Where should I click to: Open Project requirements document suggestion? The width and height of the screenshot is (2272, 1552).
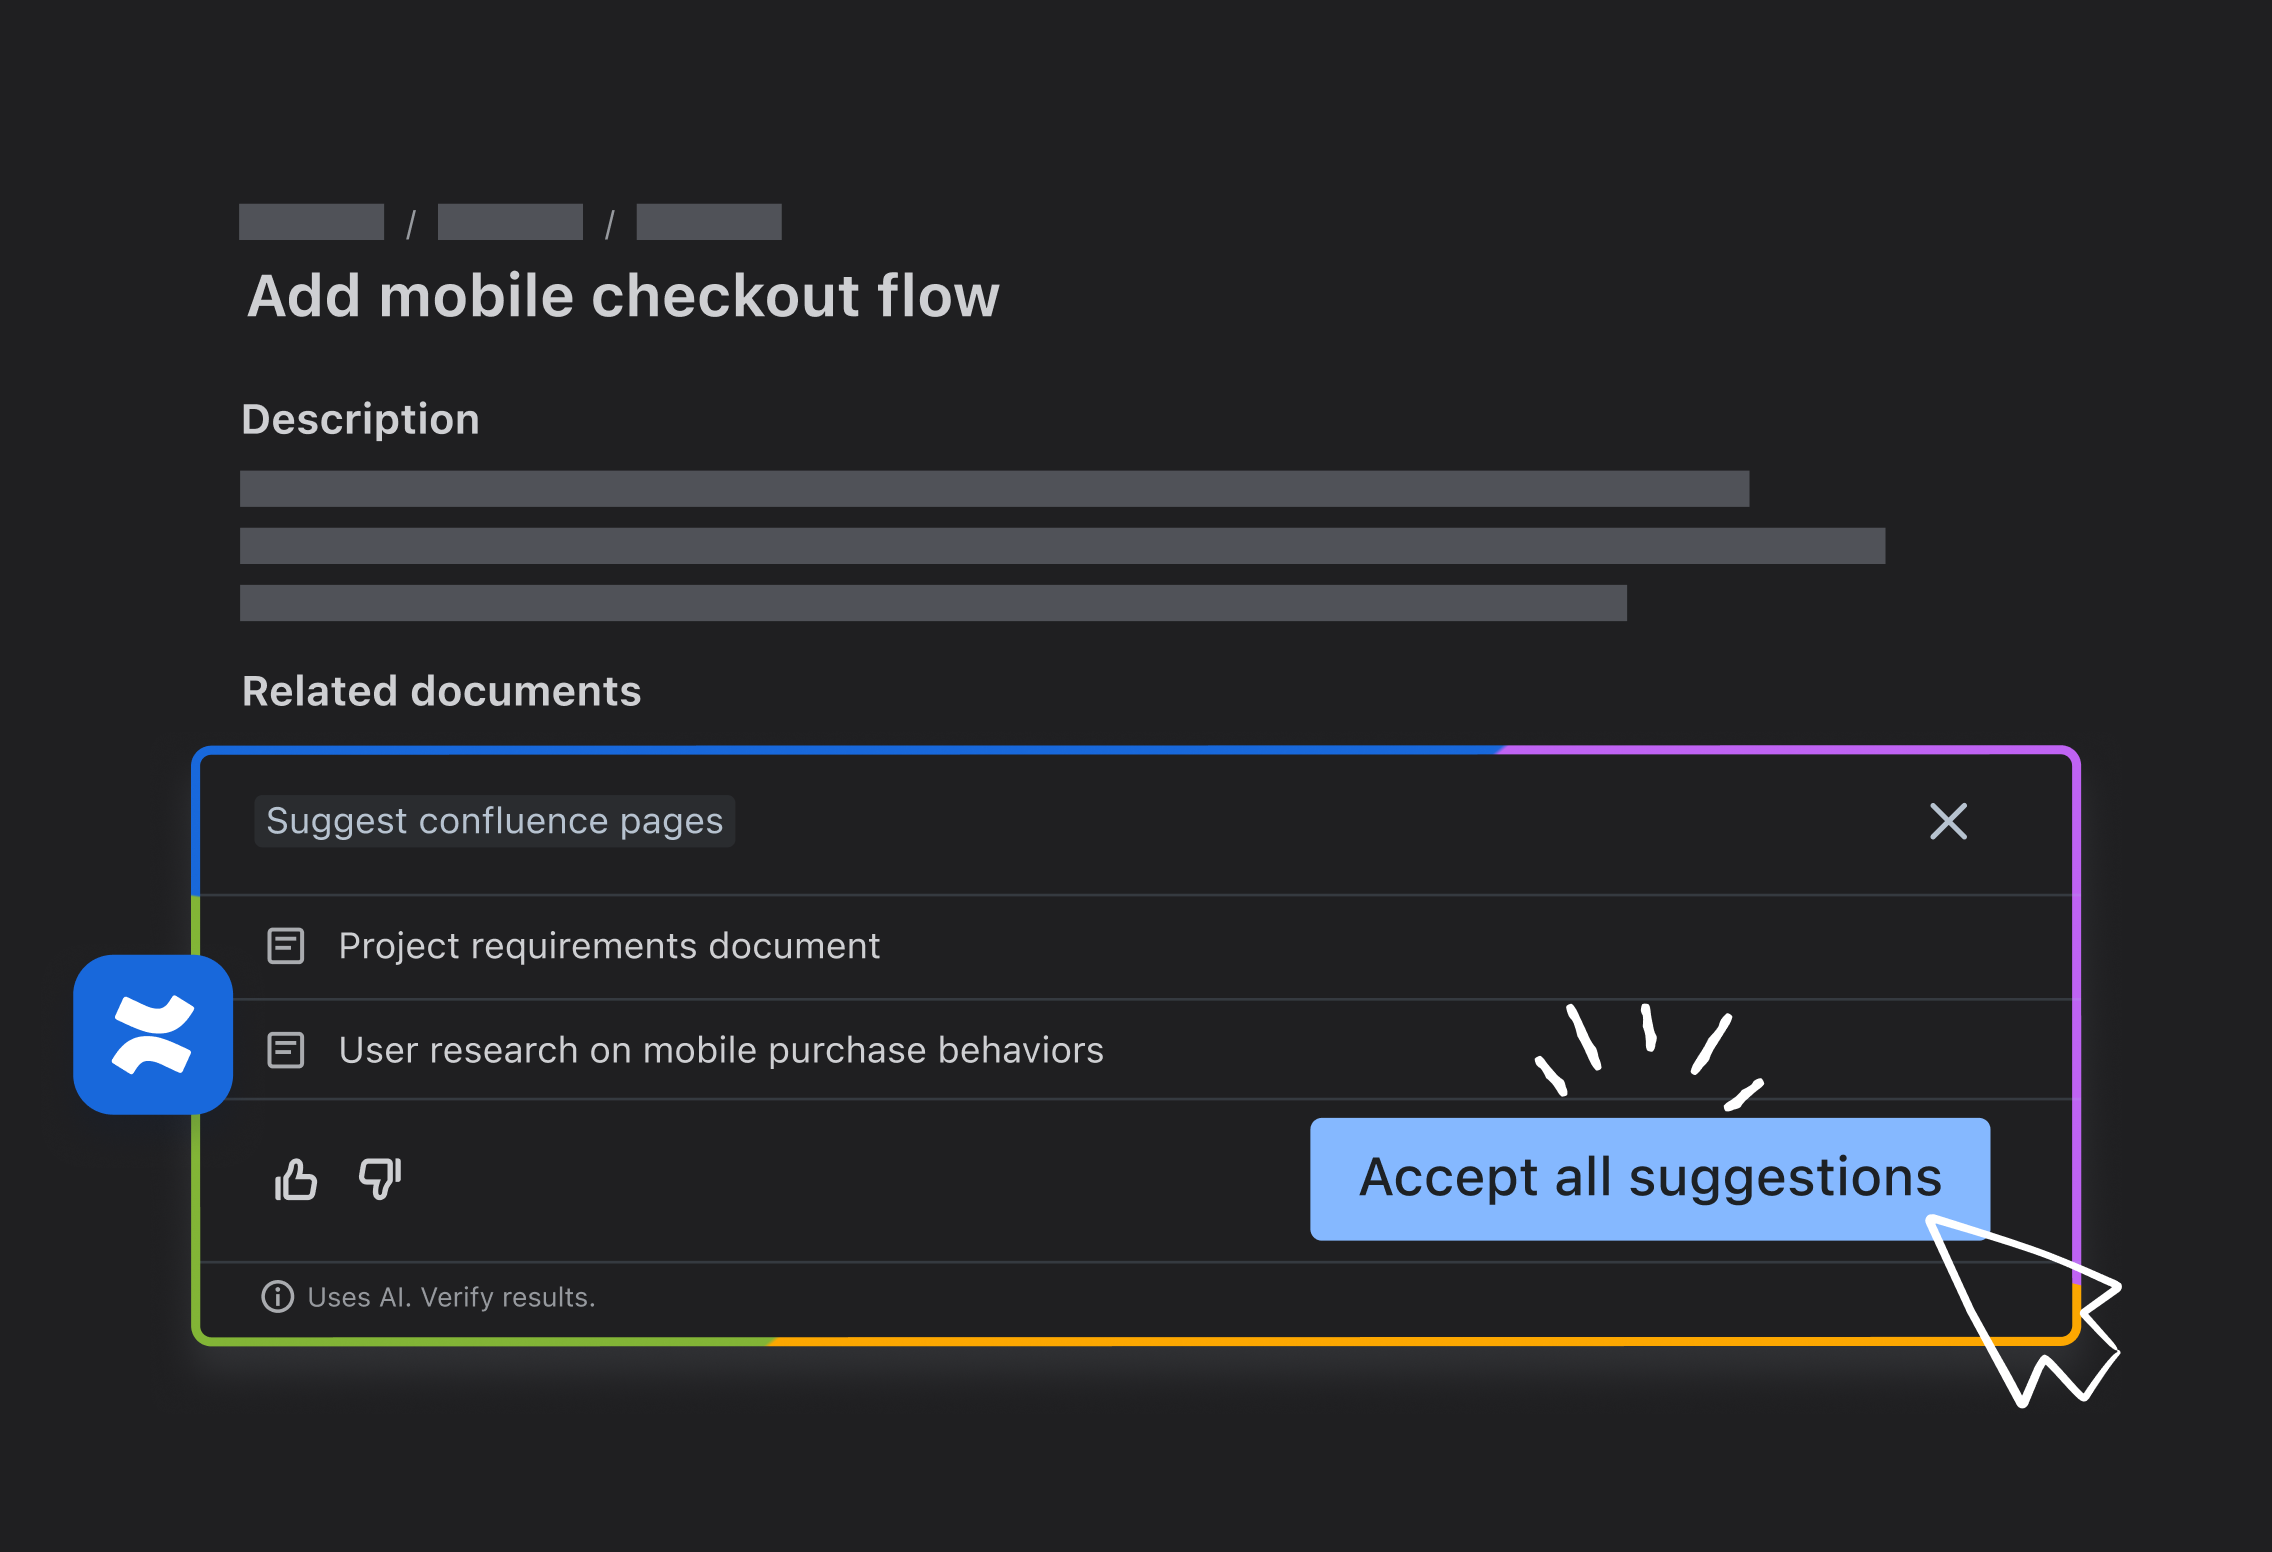pyautogui.click(x=609, y=946)
